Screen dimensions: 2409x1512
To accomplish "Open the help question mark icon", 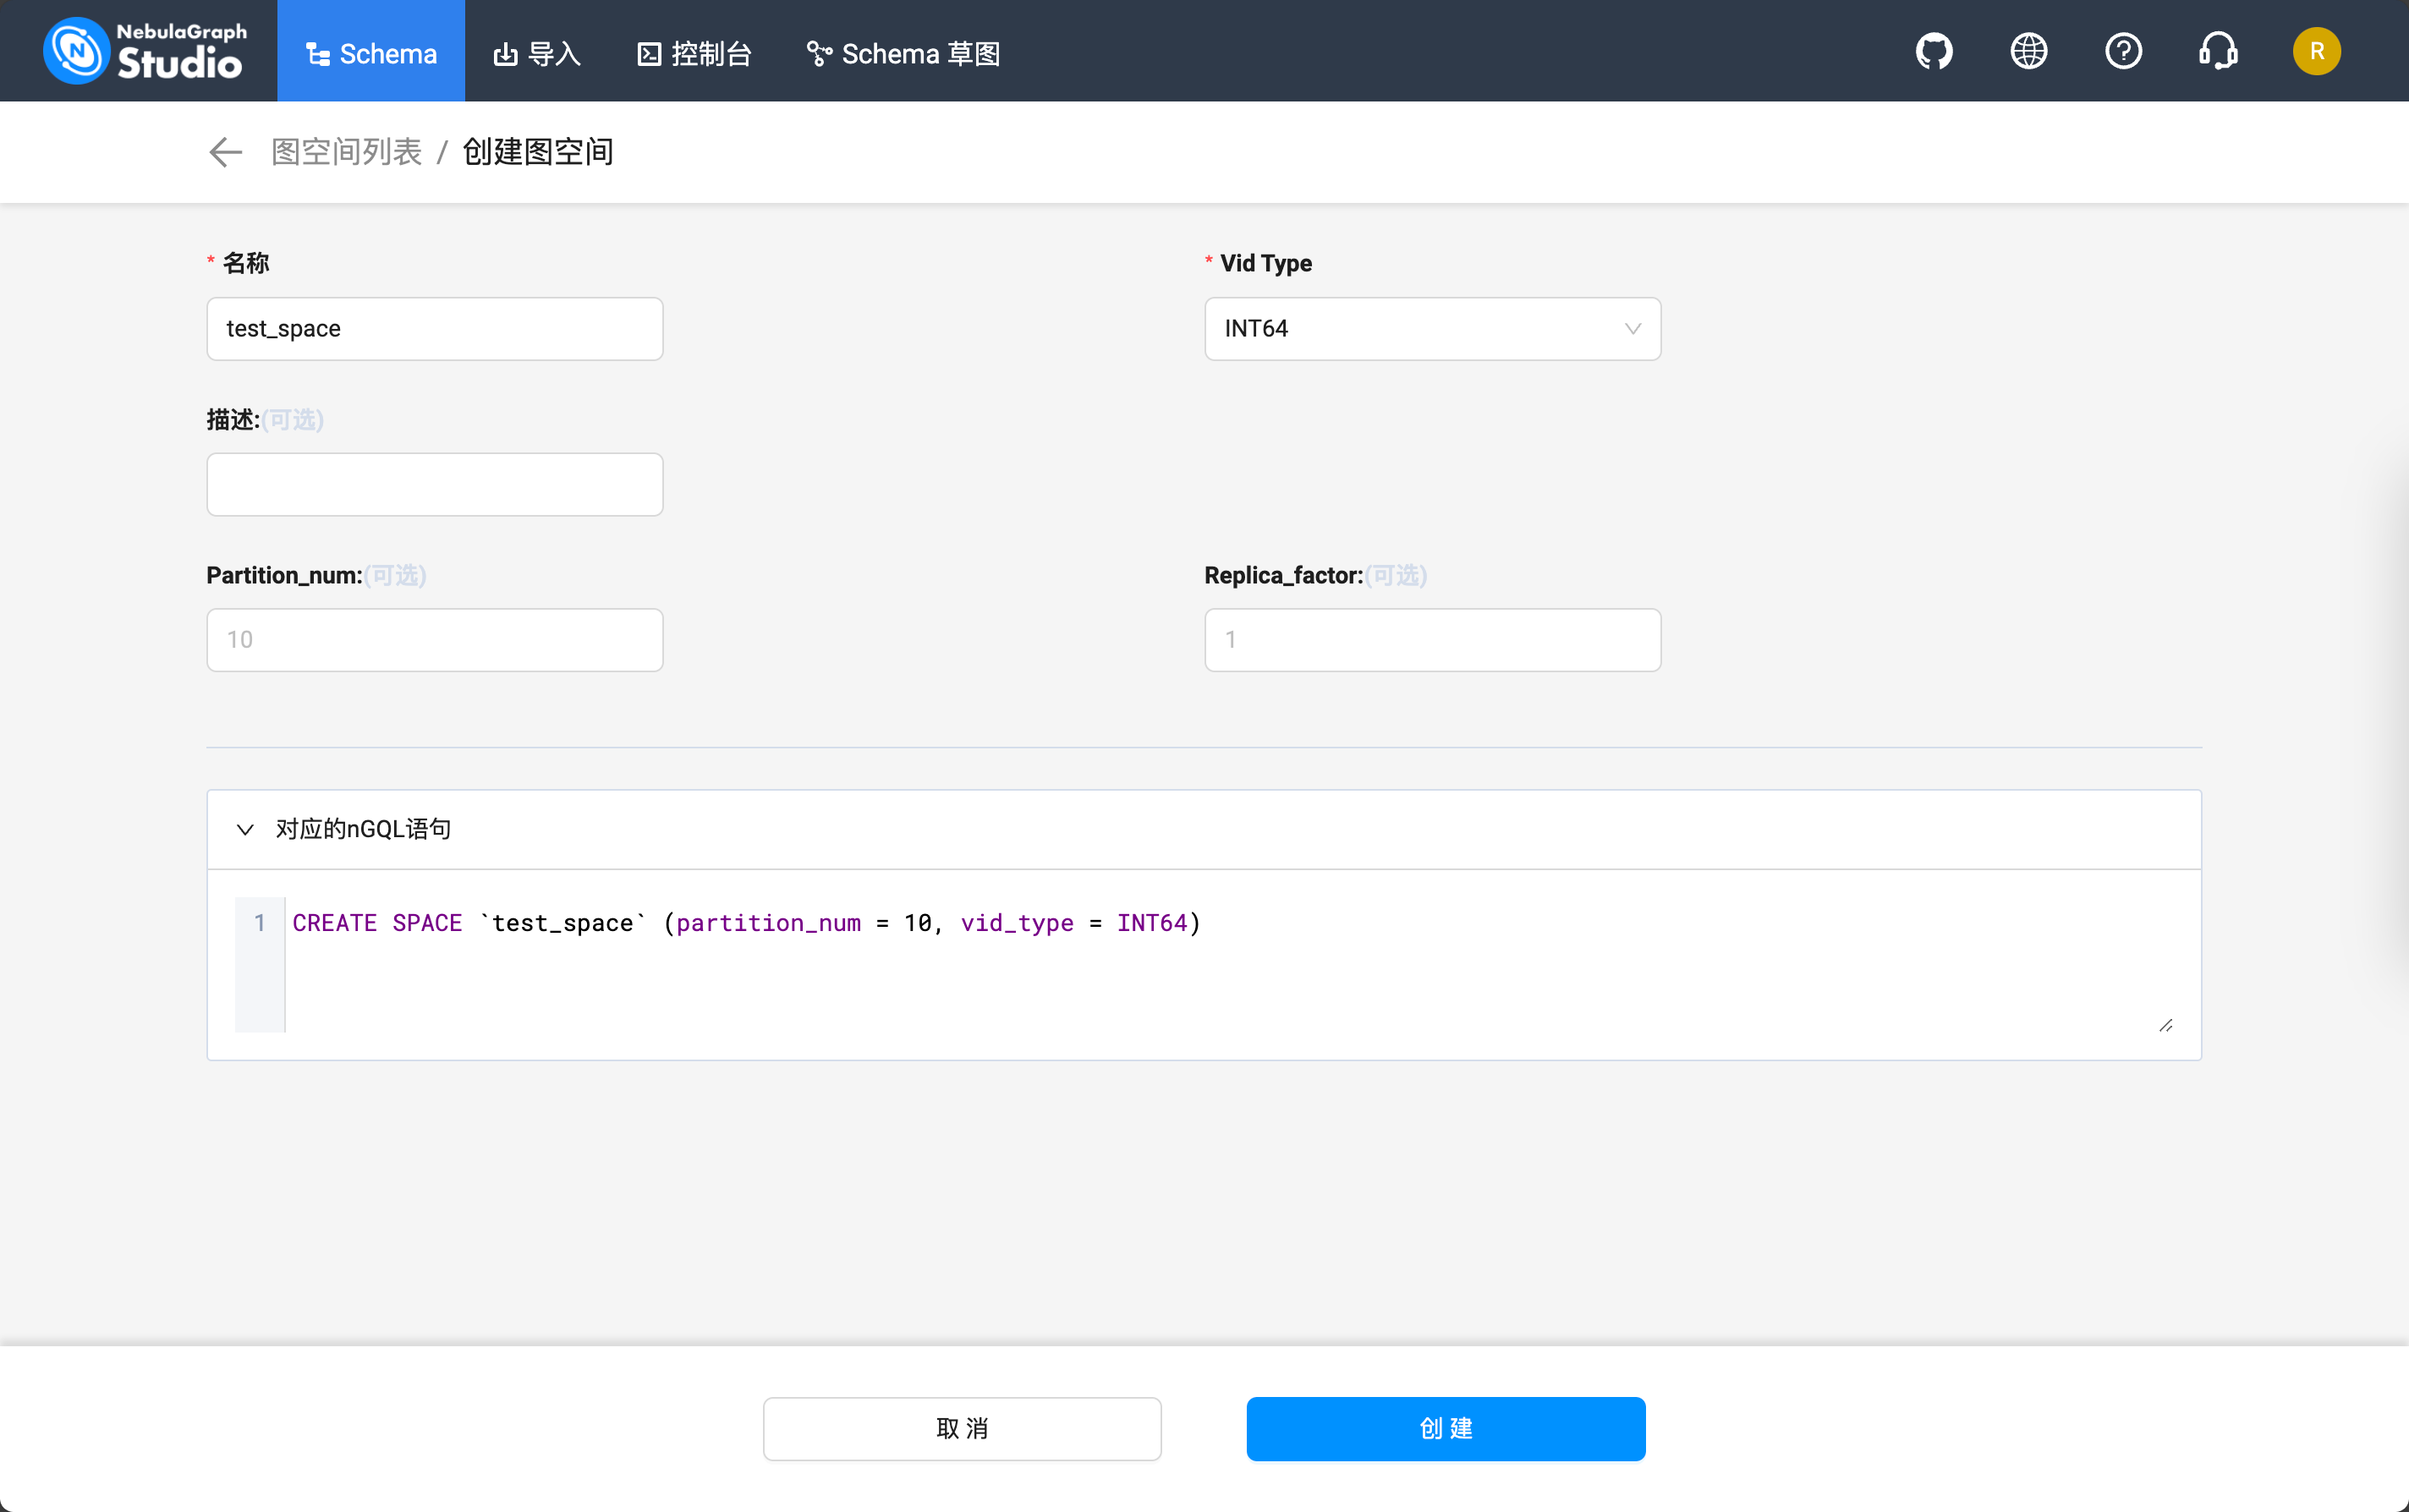I will (2123, 51).
